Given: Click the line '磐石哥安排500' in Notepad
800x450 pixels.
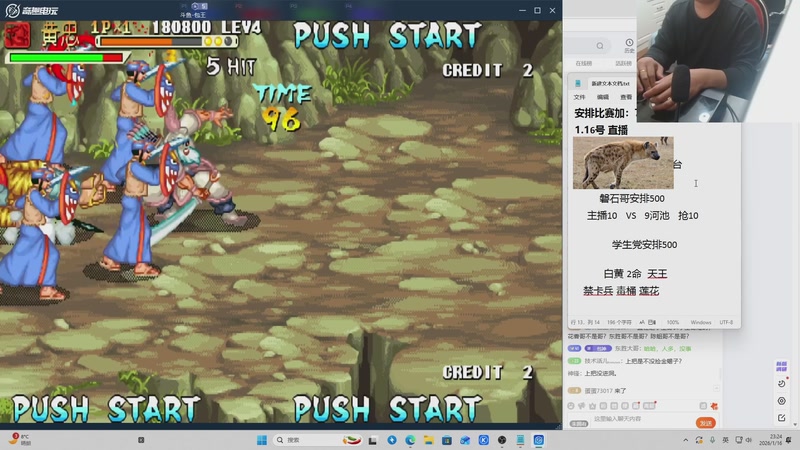Looking at the screenshot, I should 632,198.
